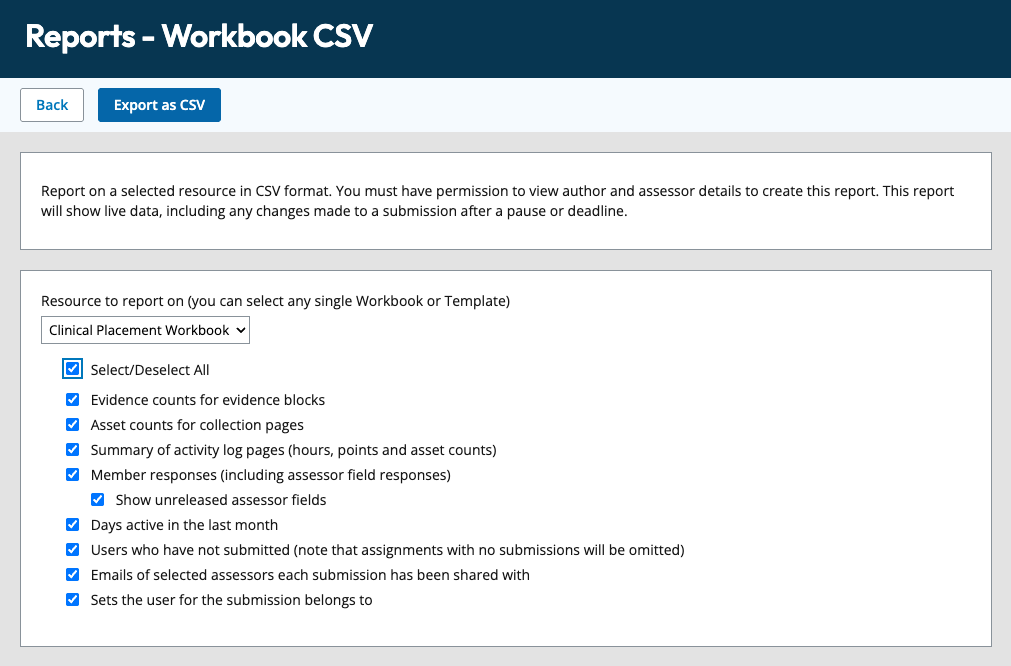Uncheck Emails of selected assessors option
The width and height of the screenshot is (1011, 666).
point(73,574)
